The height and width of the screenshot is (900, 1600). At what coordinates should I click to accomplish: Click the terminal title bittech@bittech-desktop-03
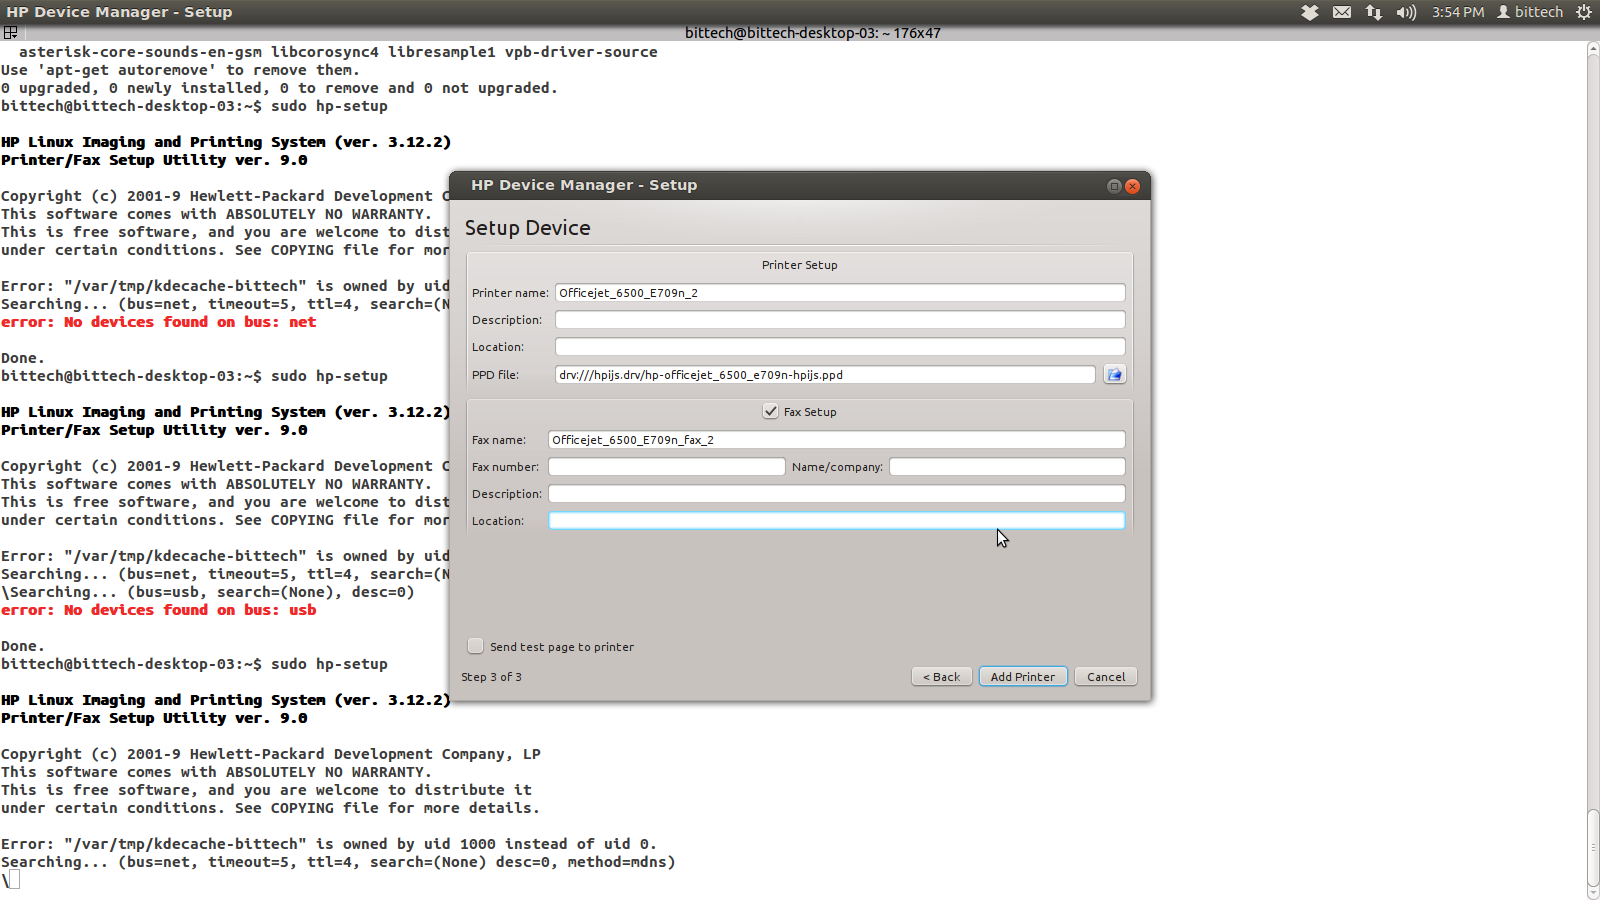pos(812,33)
